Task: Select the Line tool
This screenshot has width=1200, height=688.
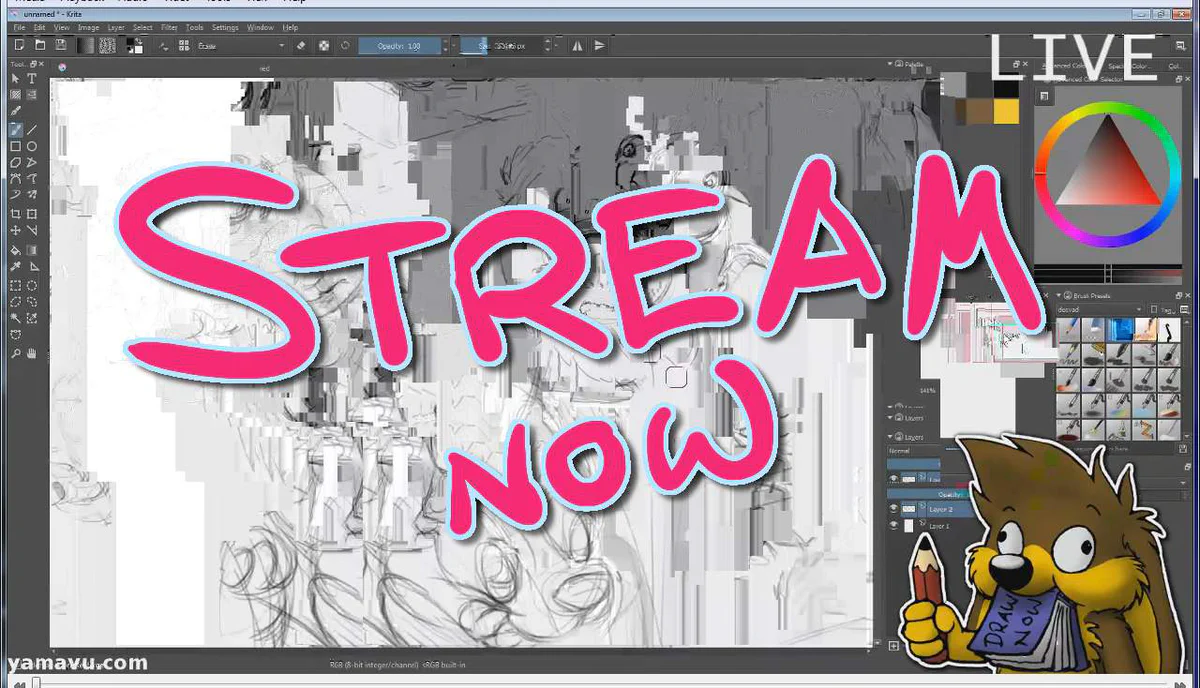Action: click(32, 130)
